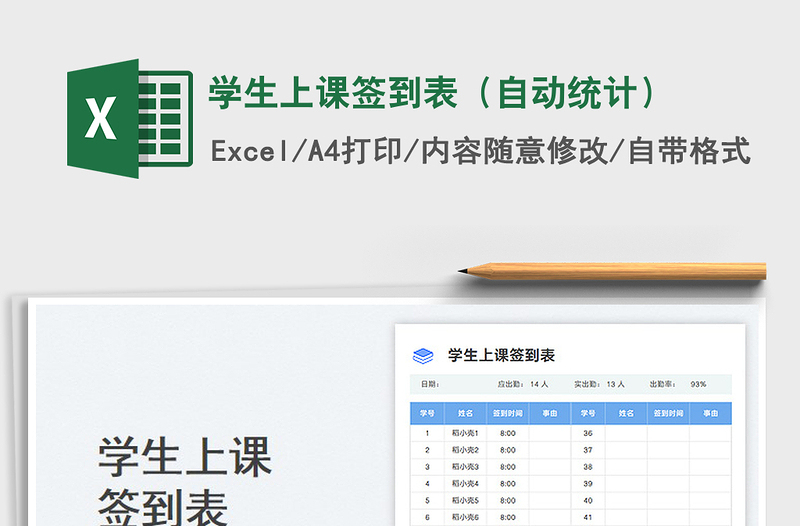Click the blue stacked layers icon
The width and height of the screenshot is (800, 526).
coord(423,355)
